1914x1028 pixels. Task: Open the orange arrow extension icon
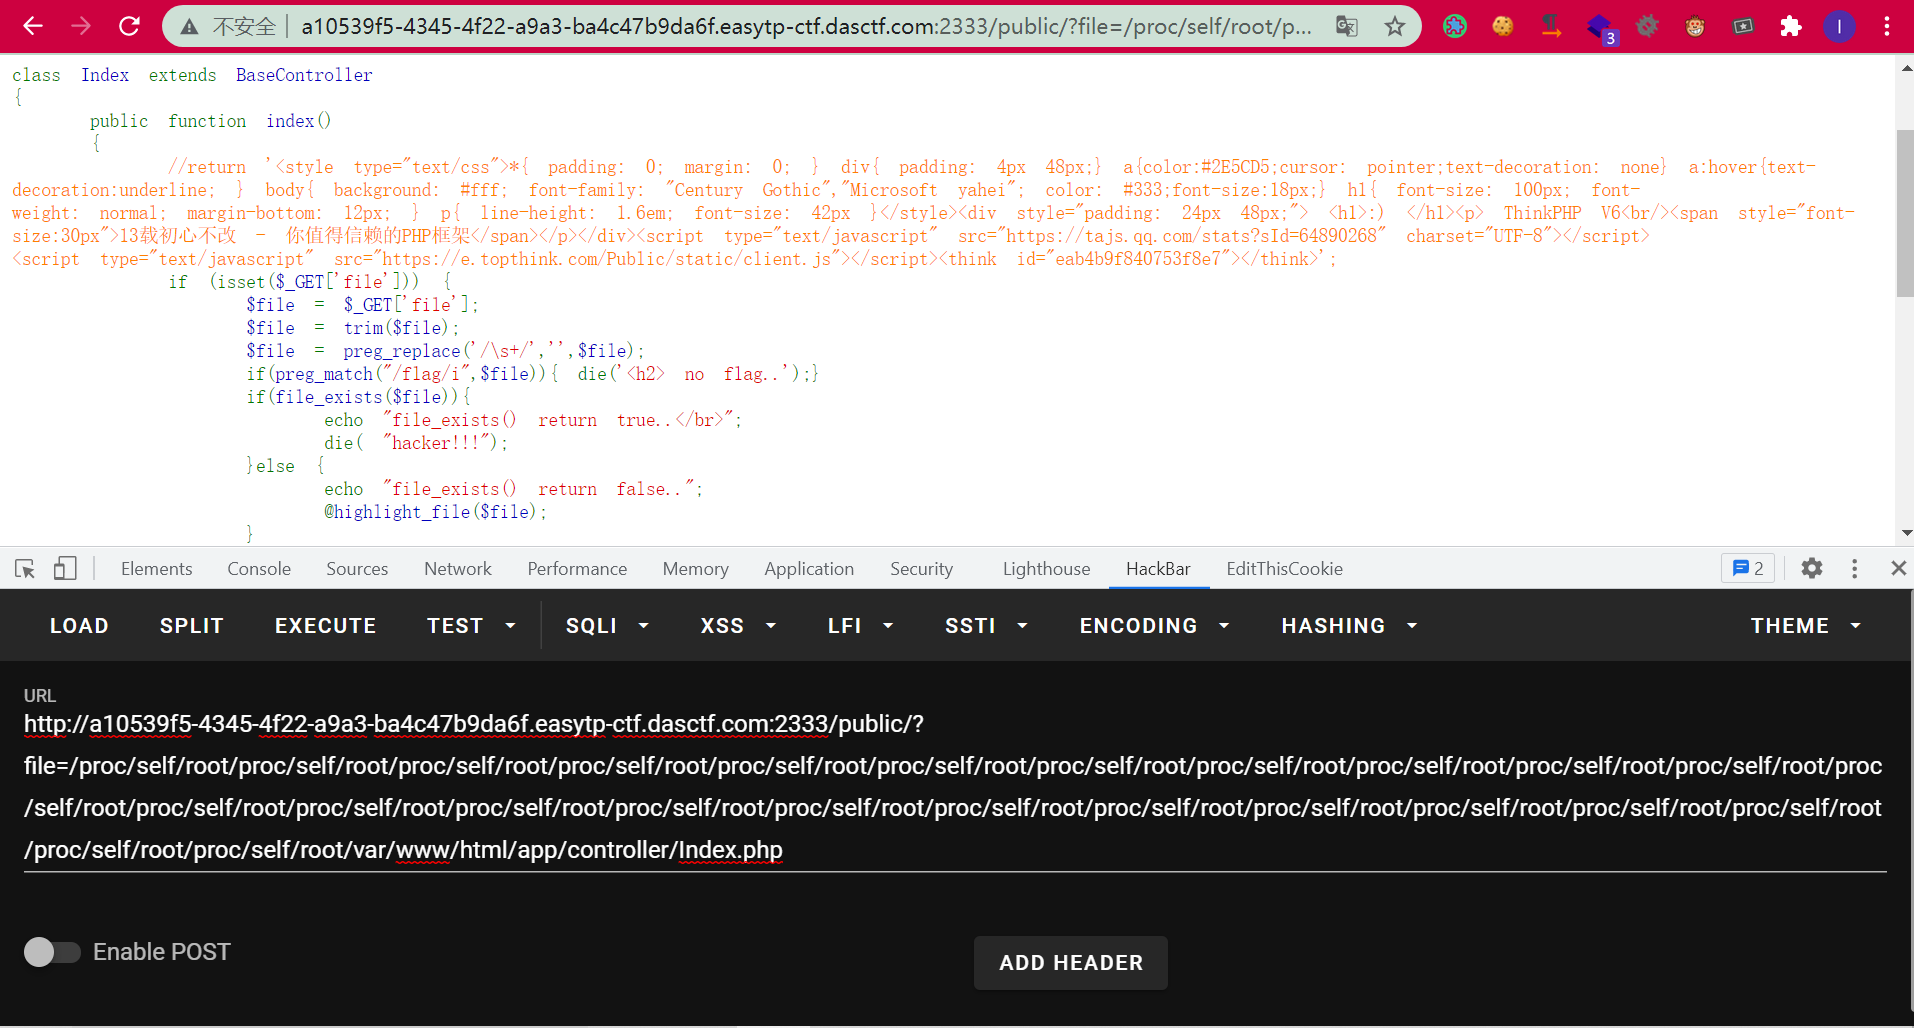click(1551, 27)
